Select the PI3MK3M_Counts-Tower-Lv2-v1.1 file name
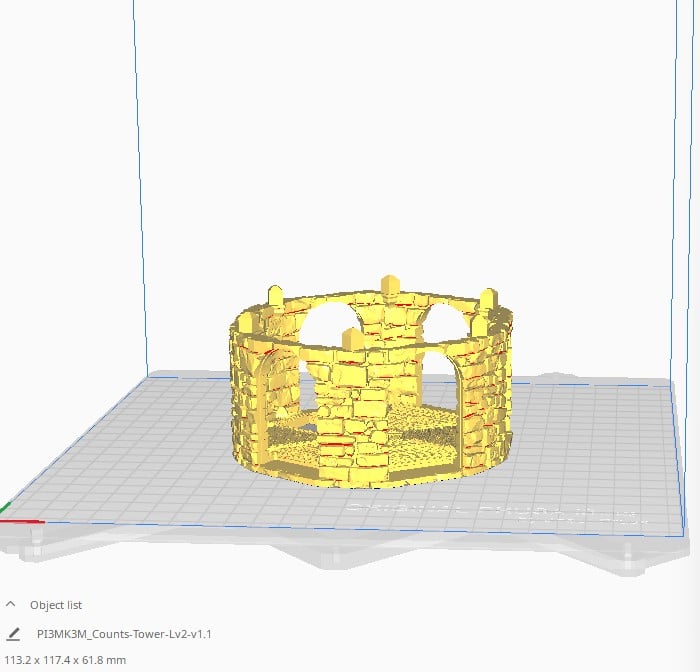Image resolution: width=700 pixels, height=672 pixels. coord(123,634)
